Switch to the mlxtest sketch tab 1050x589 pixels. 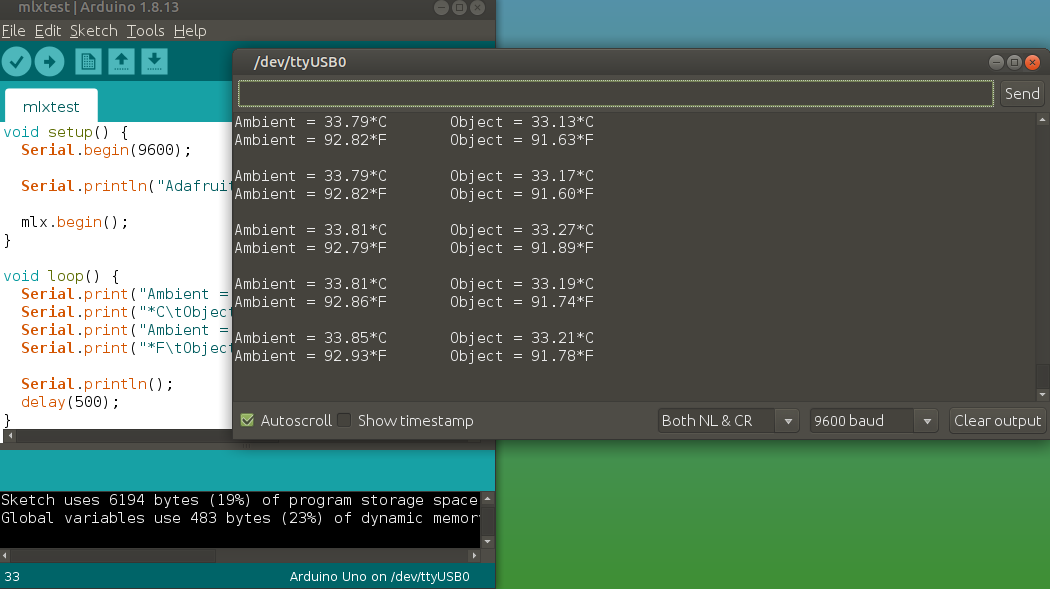pyautogui.click(x=50, y=106)
